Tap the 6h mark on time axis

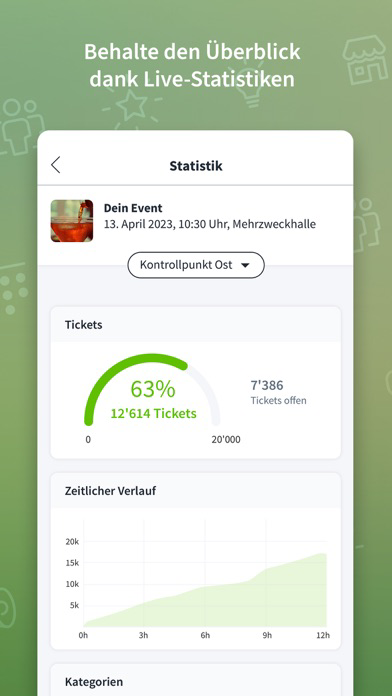pyautogui.click(x=205, y=635)
